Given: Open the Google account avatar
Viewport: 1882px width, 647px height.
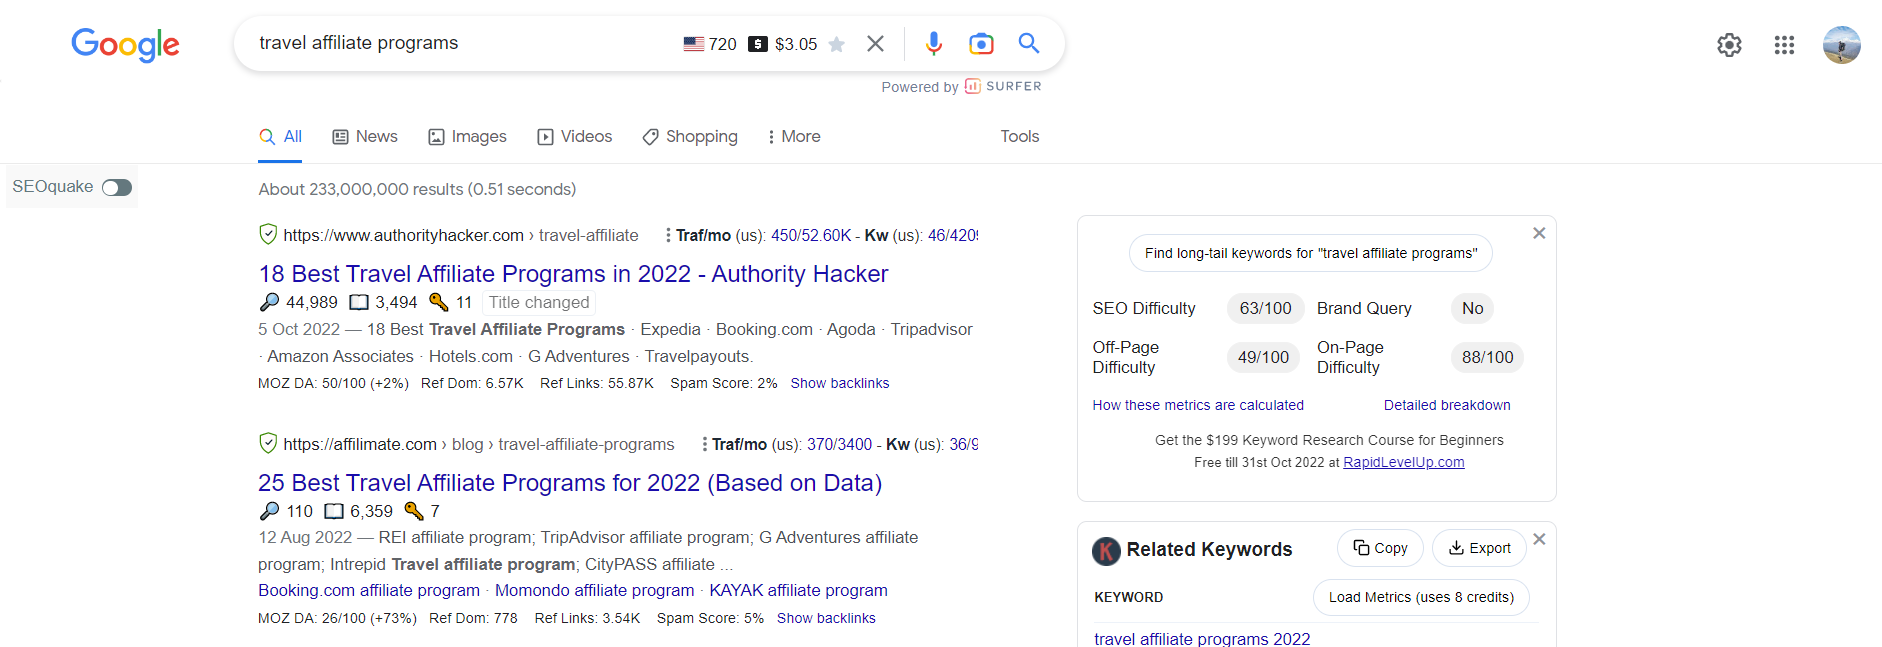Looking at the screenshot, I should (1841, 45).
